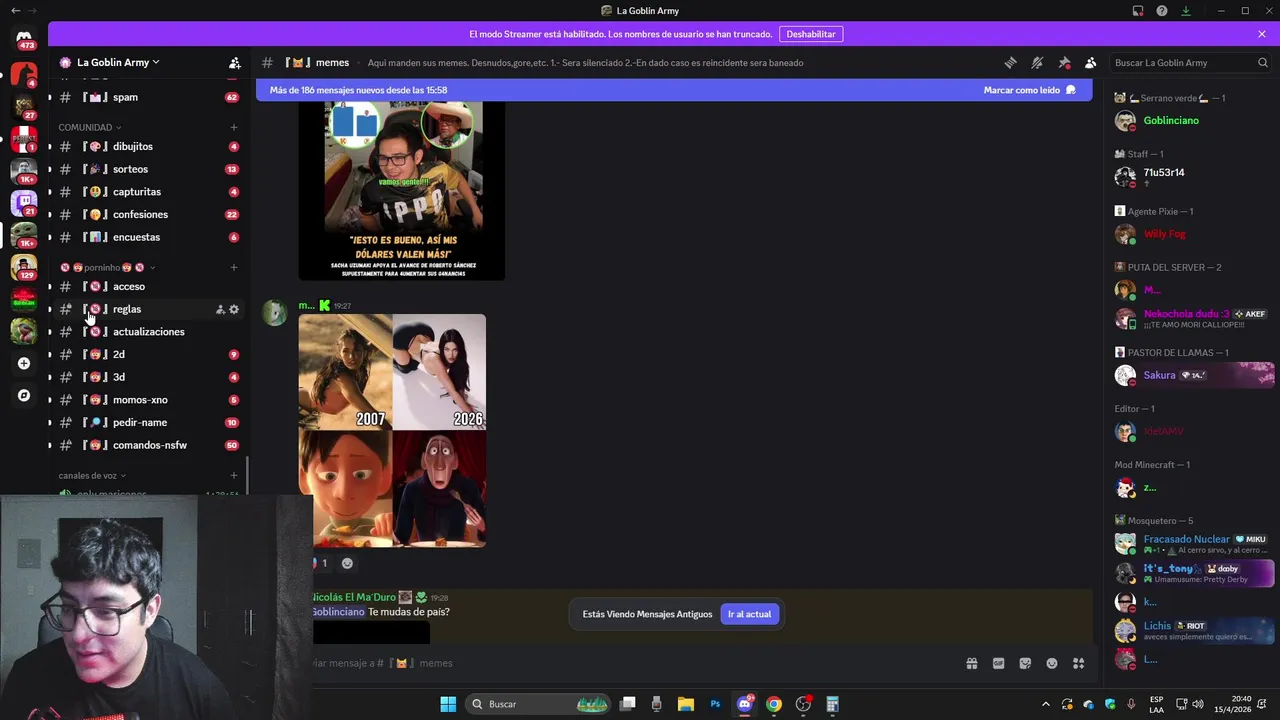Open the dibujitos channel
Viewport: 1280px width, 720px height.
[148, 146]
